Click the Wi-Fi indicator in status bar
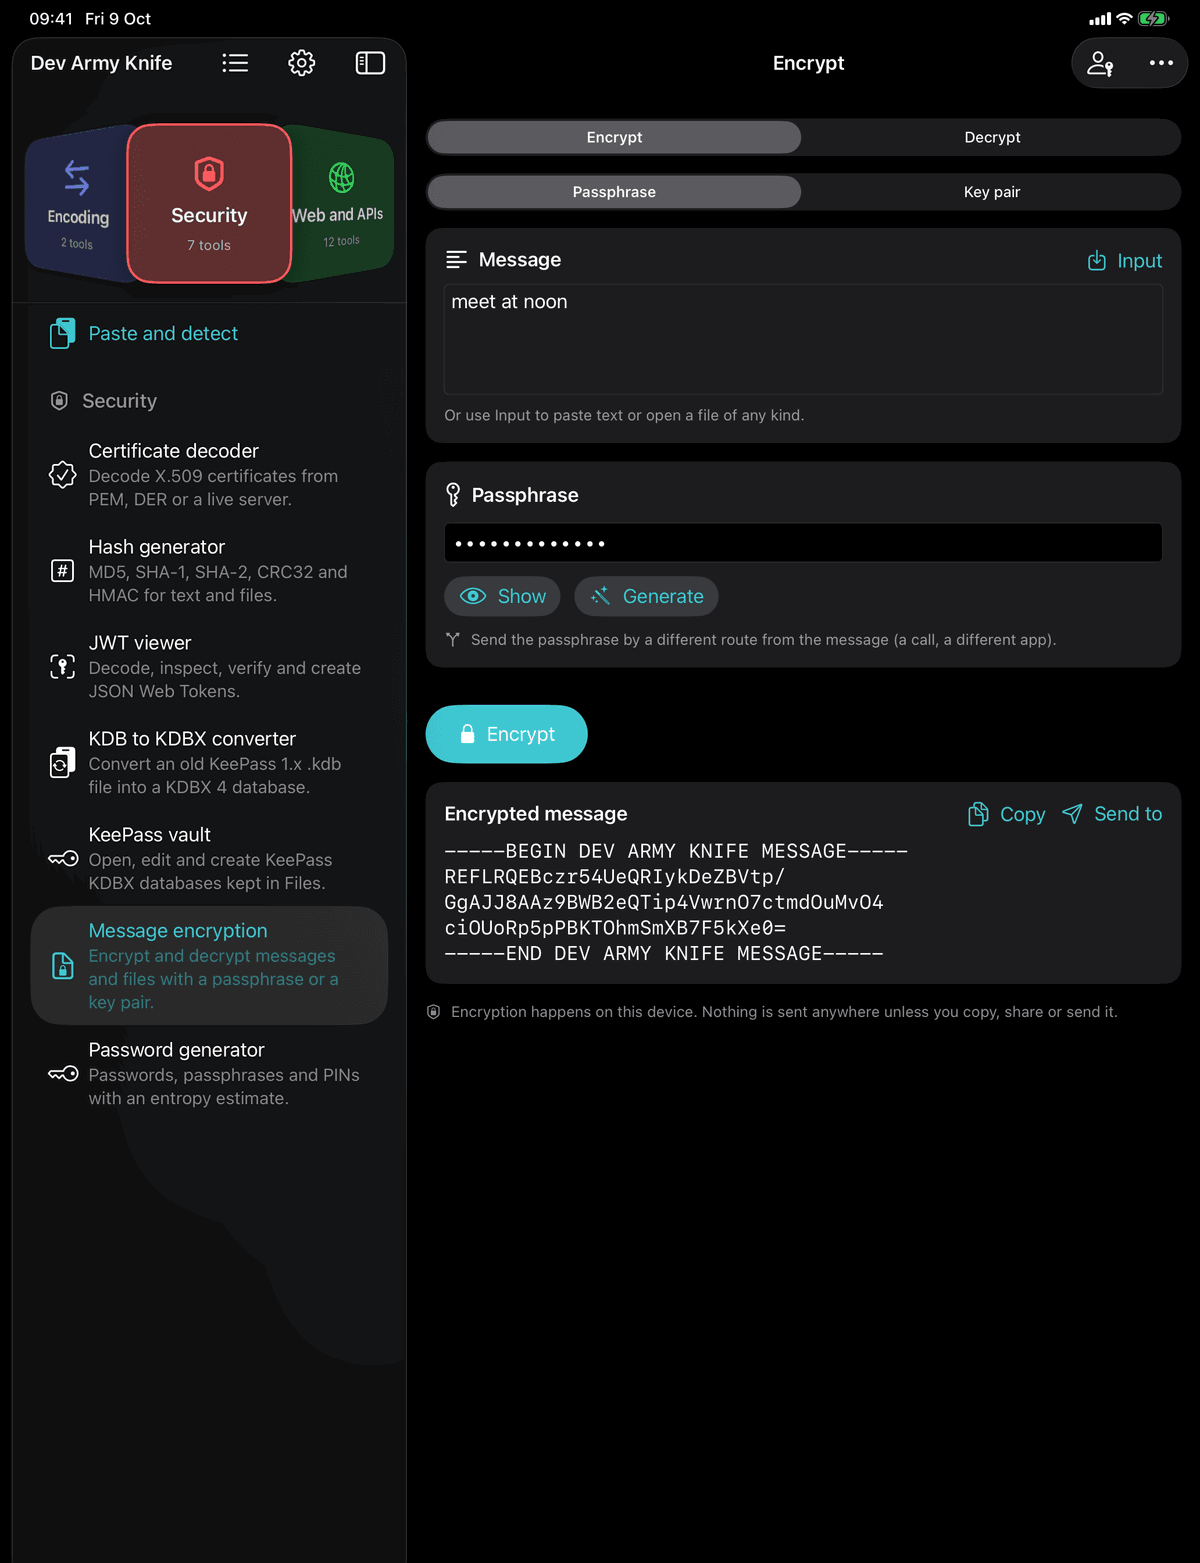Screen dimensions: 1200x1563 point(1124,19)
